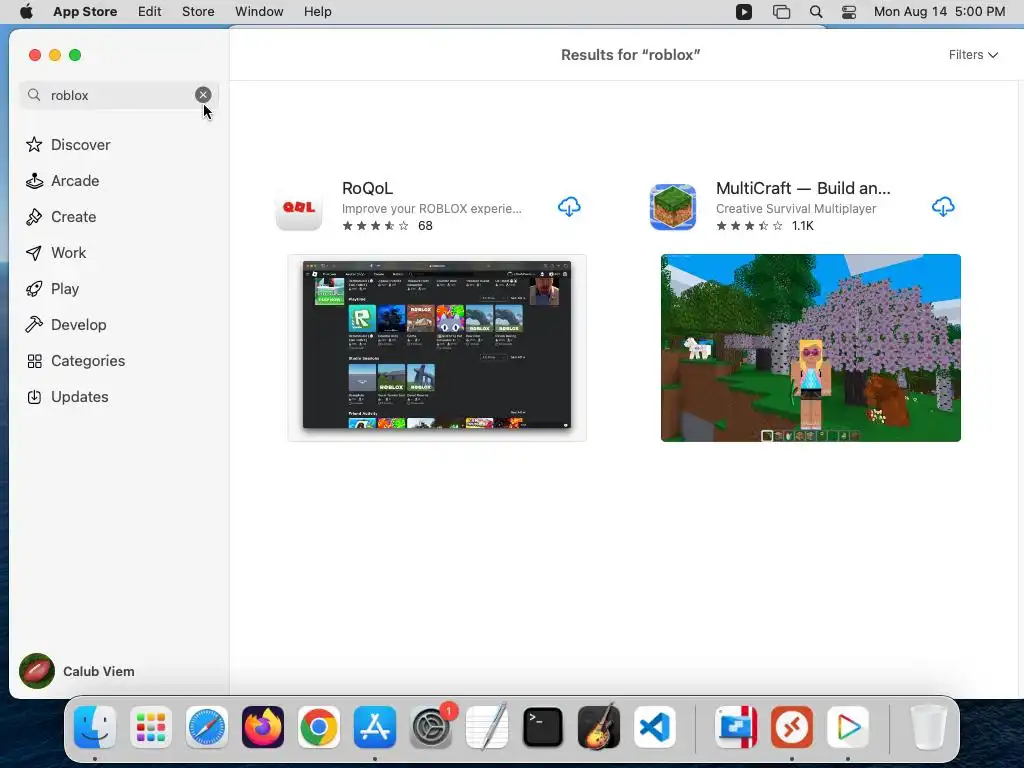Click into the roblox search field
The image size is (1024, 768).
120,95
